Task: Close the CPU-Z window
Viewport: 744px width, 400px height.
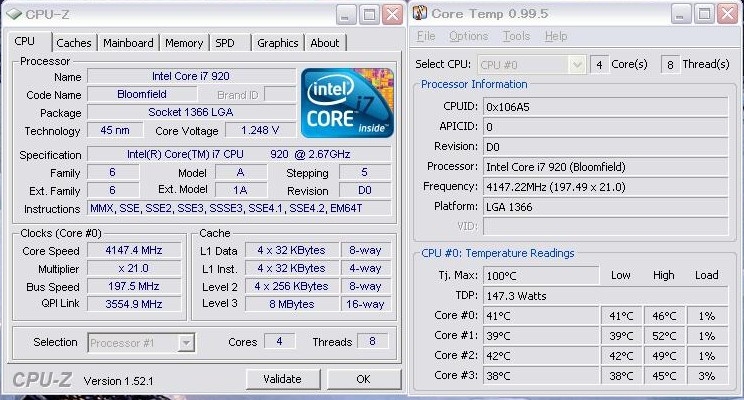Action: 392,15
